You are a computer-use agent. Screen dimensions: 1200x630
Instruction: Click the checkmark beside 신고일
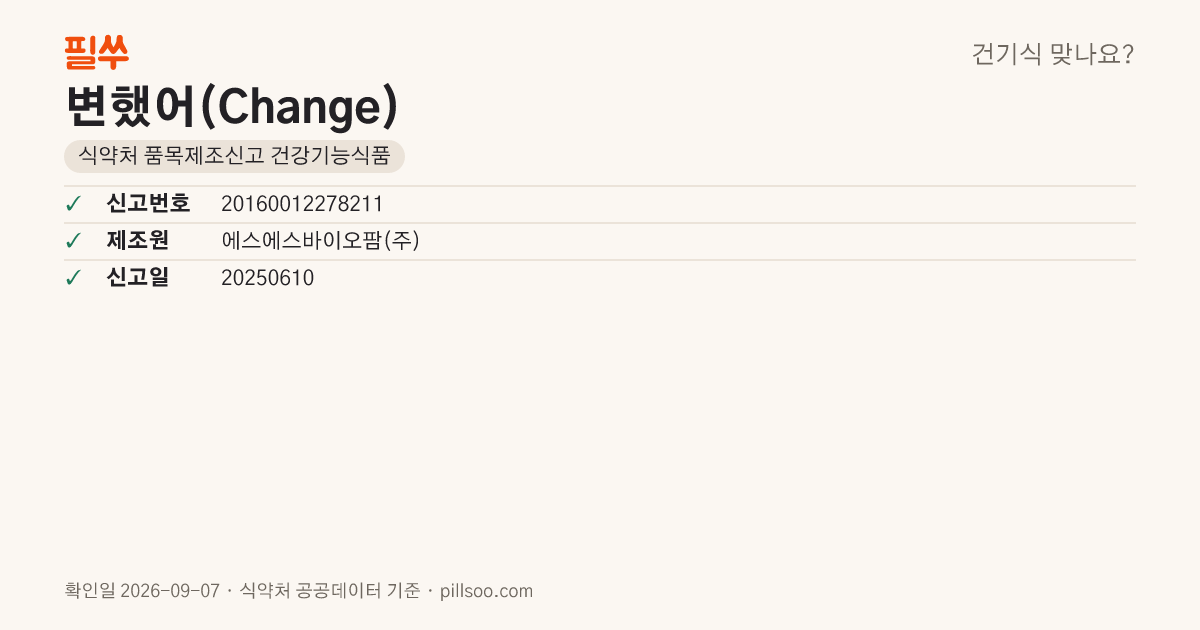73,278
